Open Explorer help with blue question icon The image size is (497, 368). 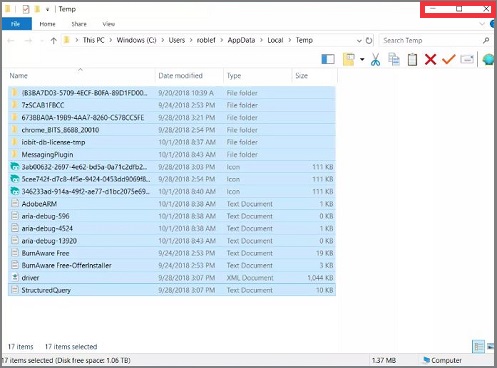pos(493,24)
